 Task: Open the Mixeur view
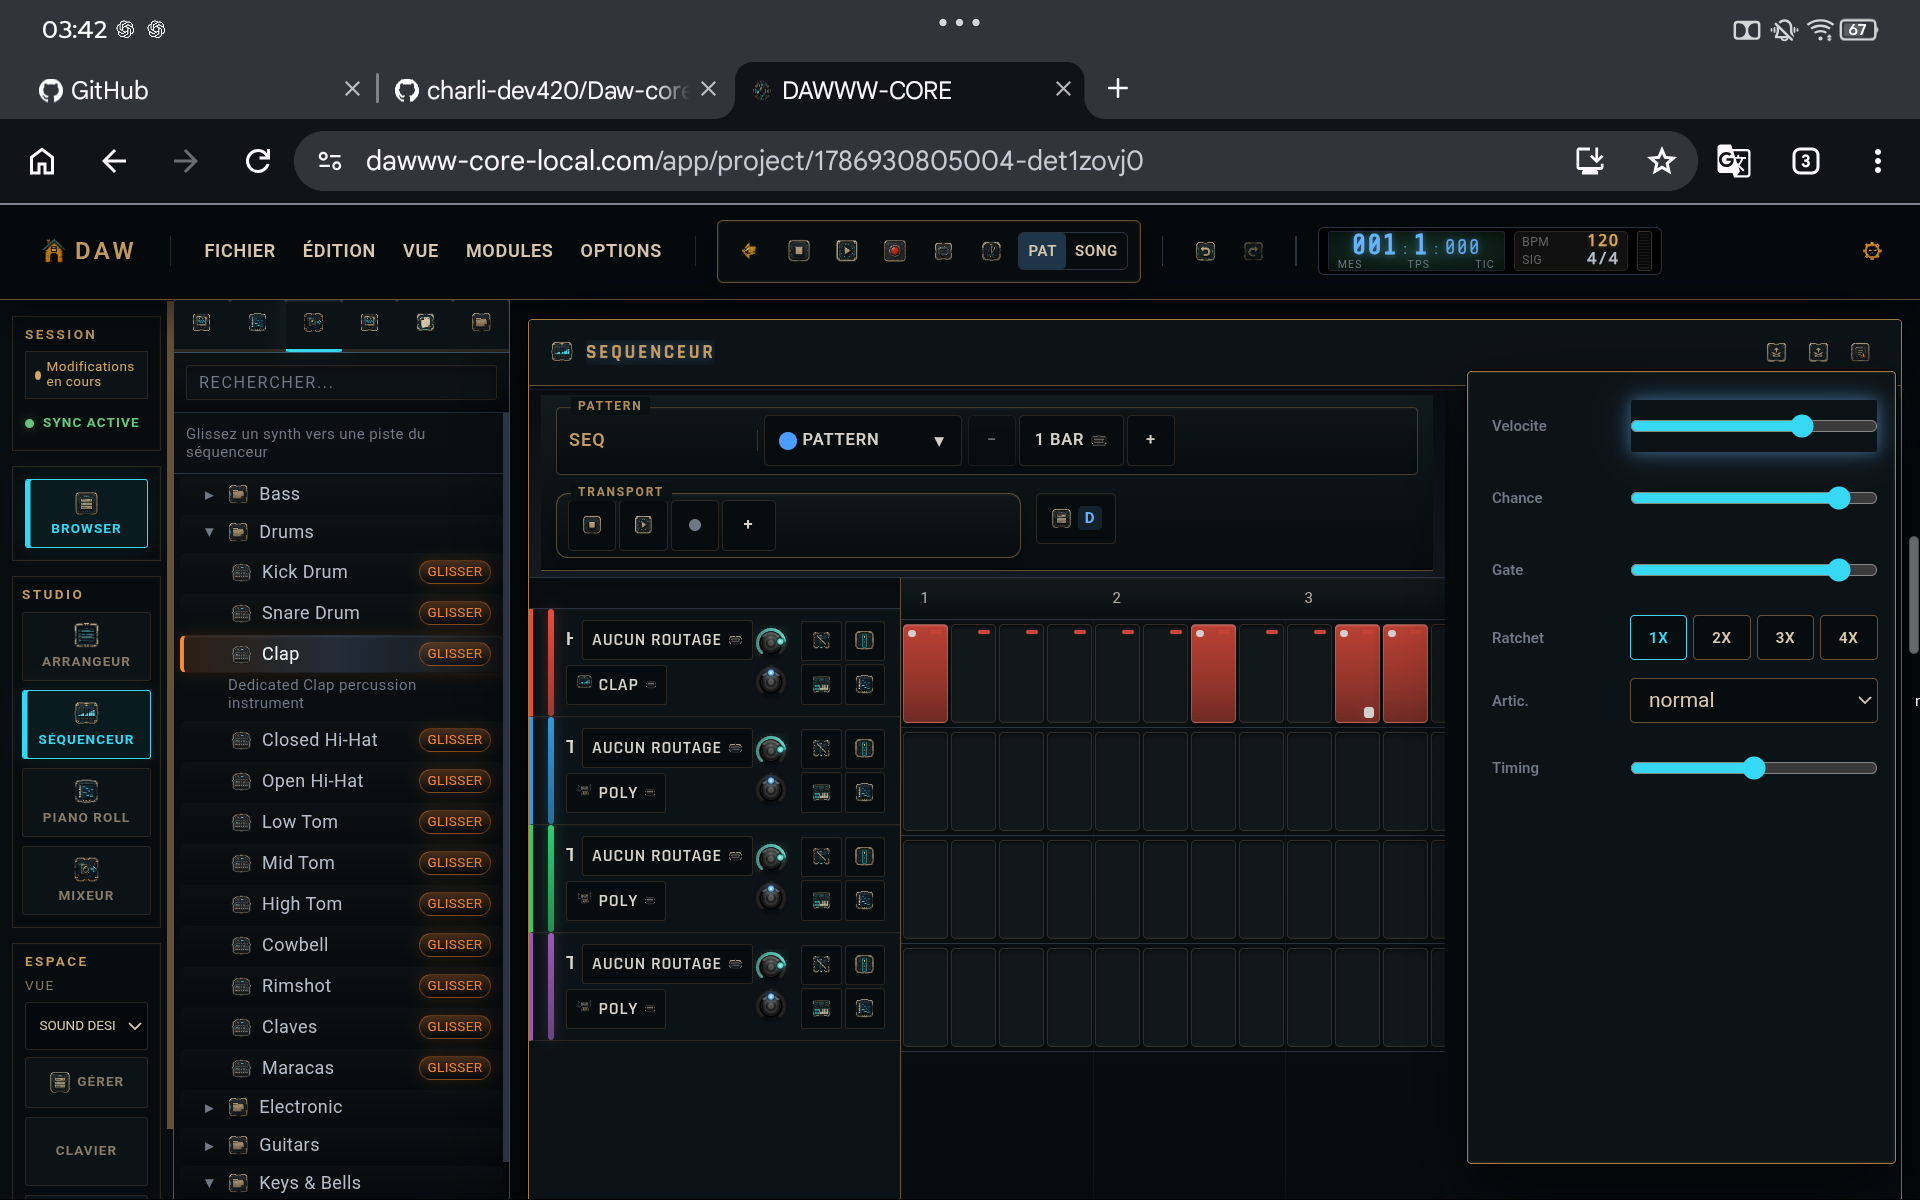(x=86, y=880)
